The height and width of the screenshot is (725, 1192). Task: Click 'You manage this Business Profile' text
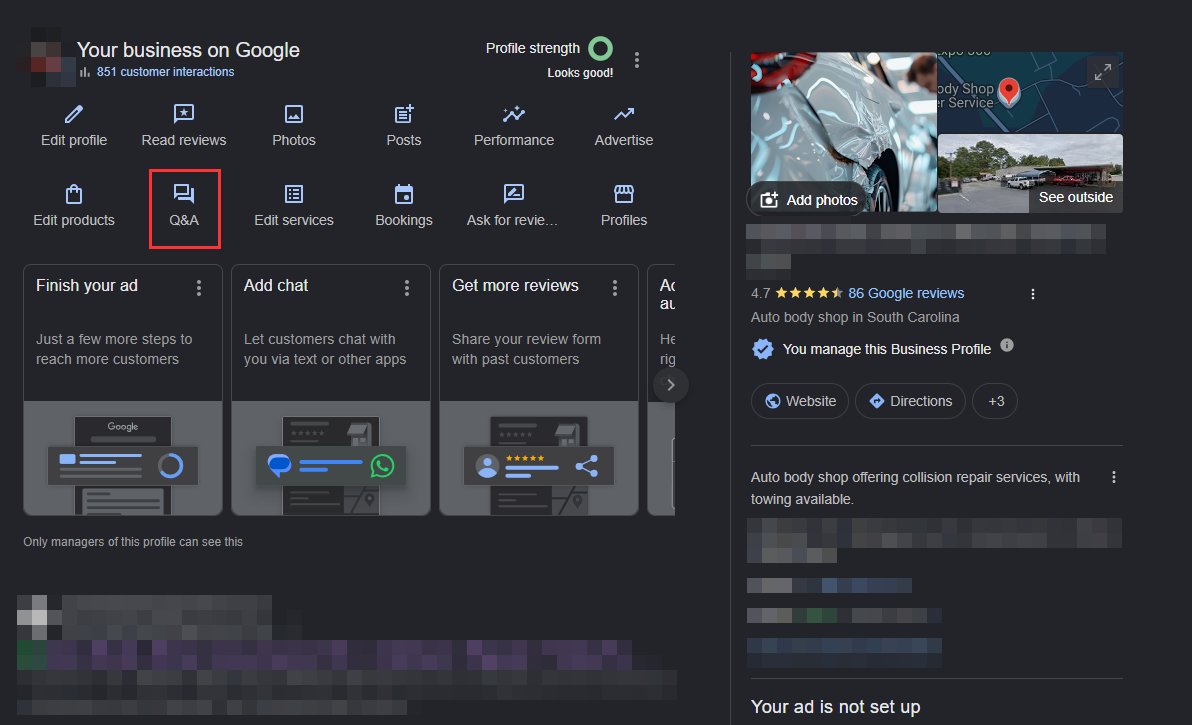pyautogui.click(x=886, y=349)
